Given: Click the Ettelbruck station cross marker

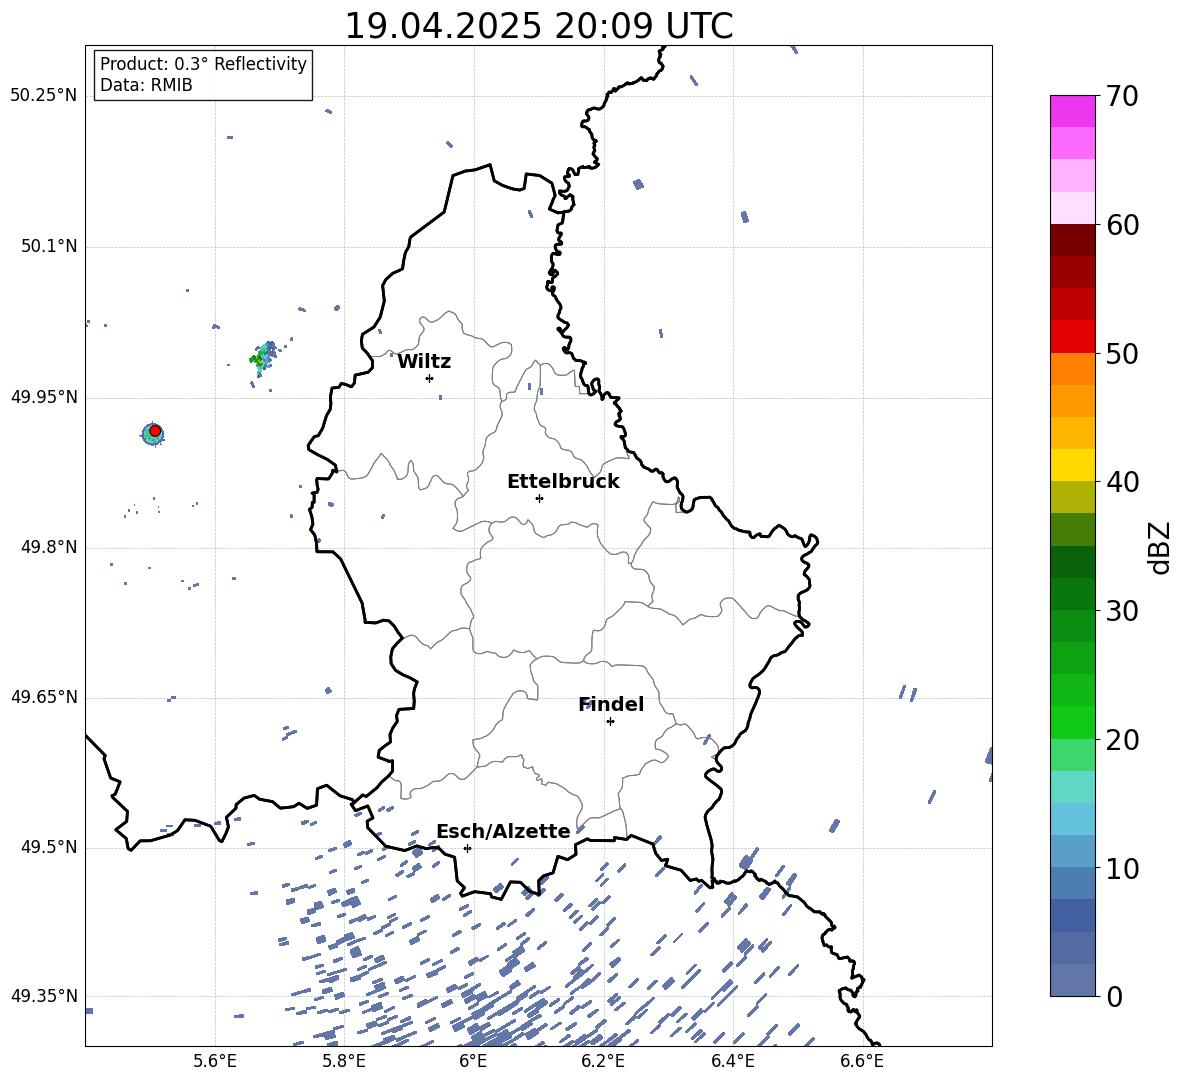Looking at the screenshot, I should tap(539, 498).
